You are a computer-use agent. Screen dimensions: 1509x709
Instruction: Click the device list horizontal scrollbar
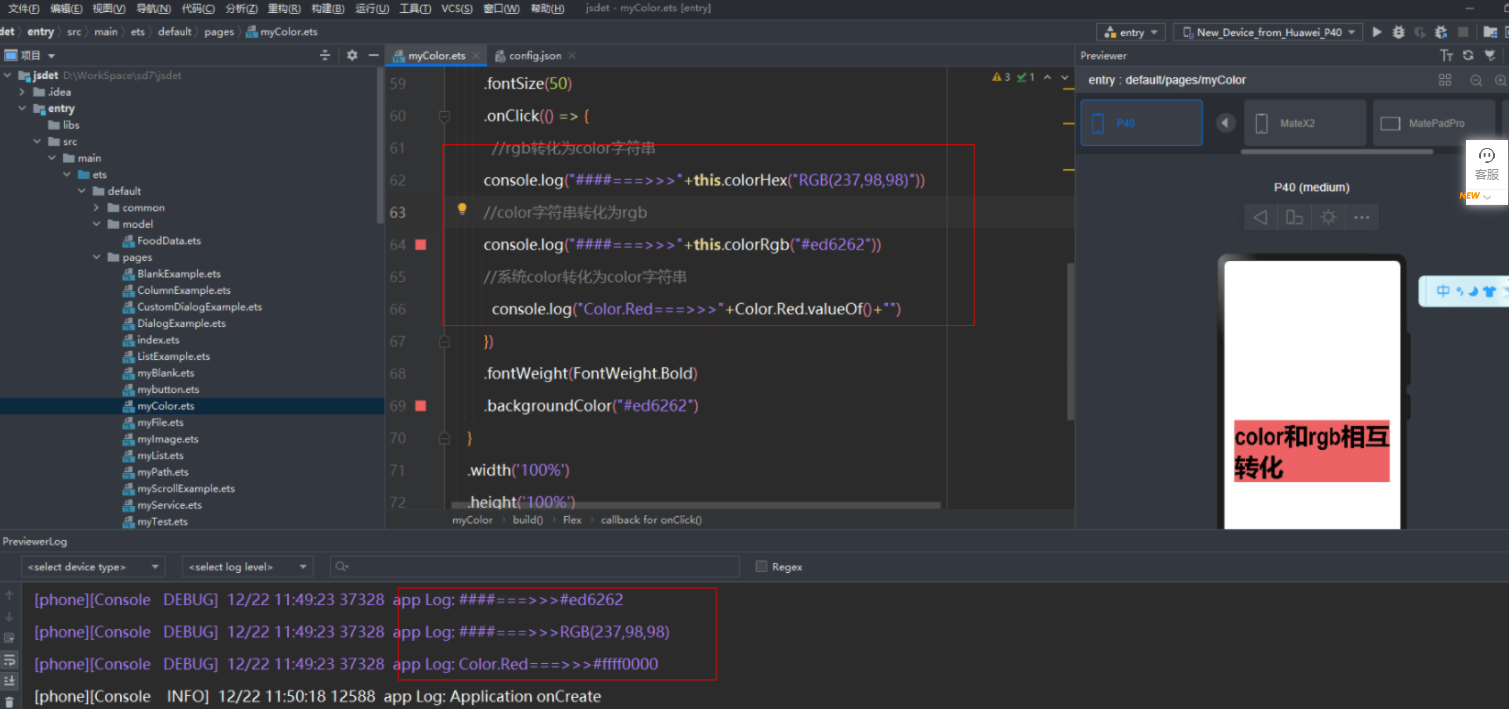(x=1337, y=152)
